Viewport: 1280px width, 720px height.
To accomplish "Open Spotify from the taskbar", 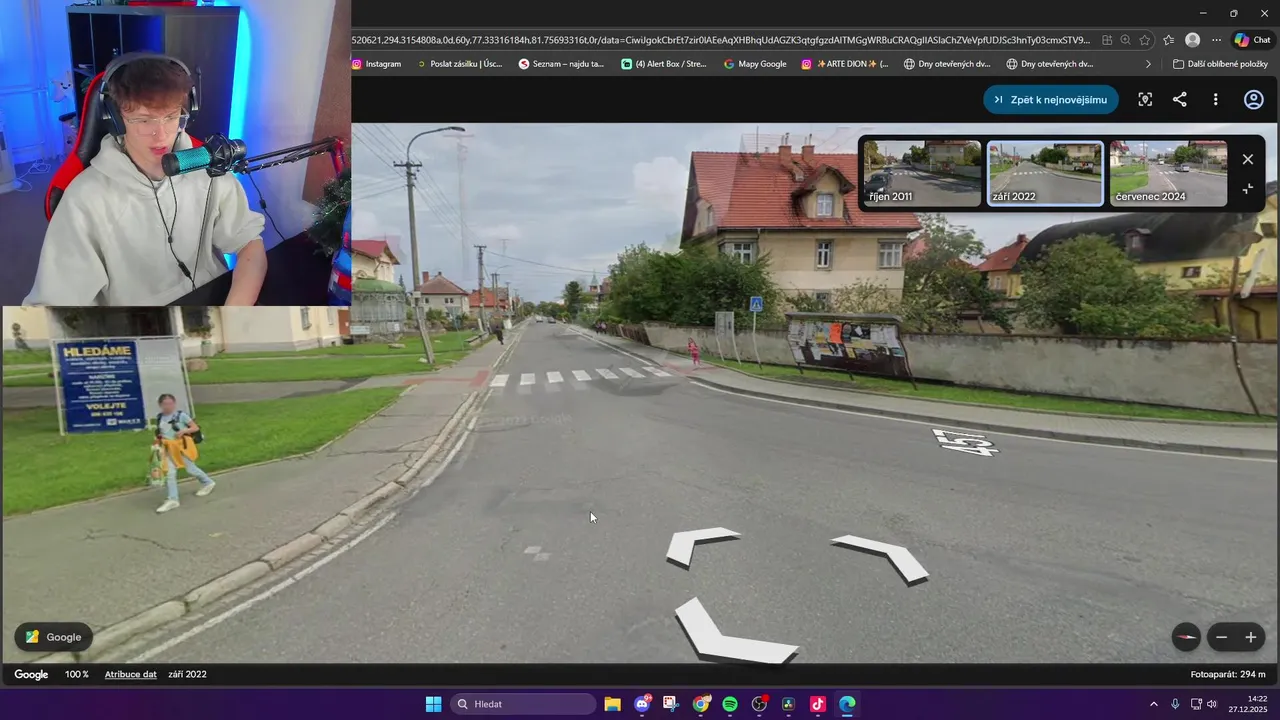I will [730, 704].
